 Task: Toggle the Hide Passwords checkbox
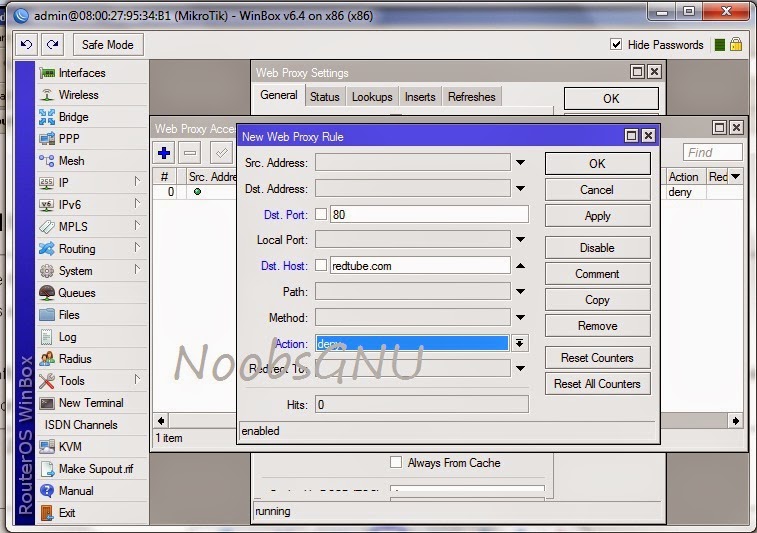616,45
